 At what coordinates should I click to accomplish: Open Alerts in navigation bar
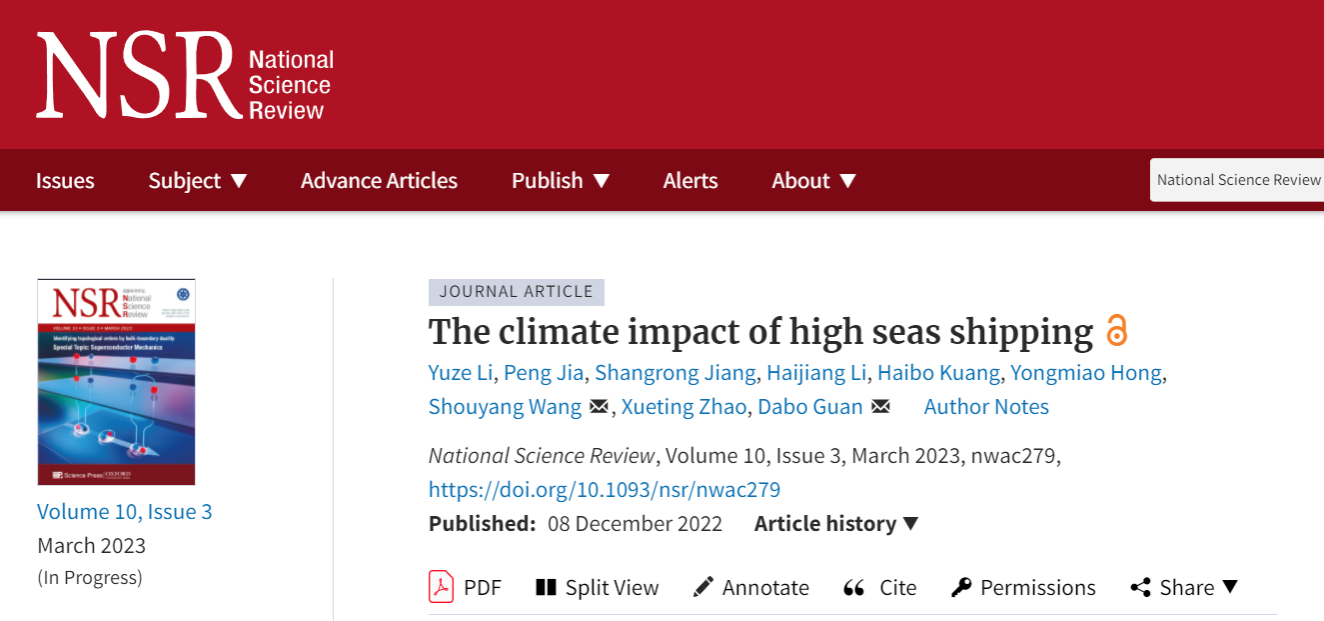pos(690,181)
